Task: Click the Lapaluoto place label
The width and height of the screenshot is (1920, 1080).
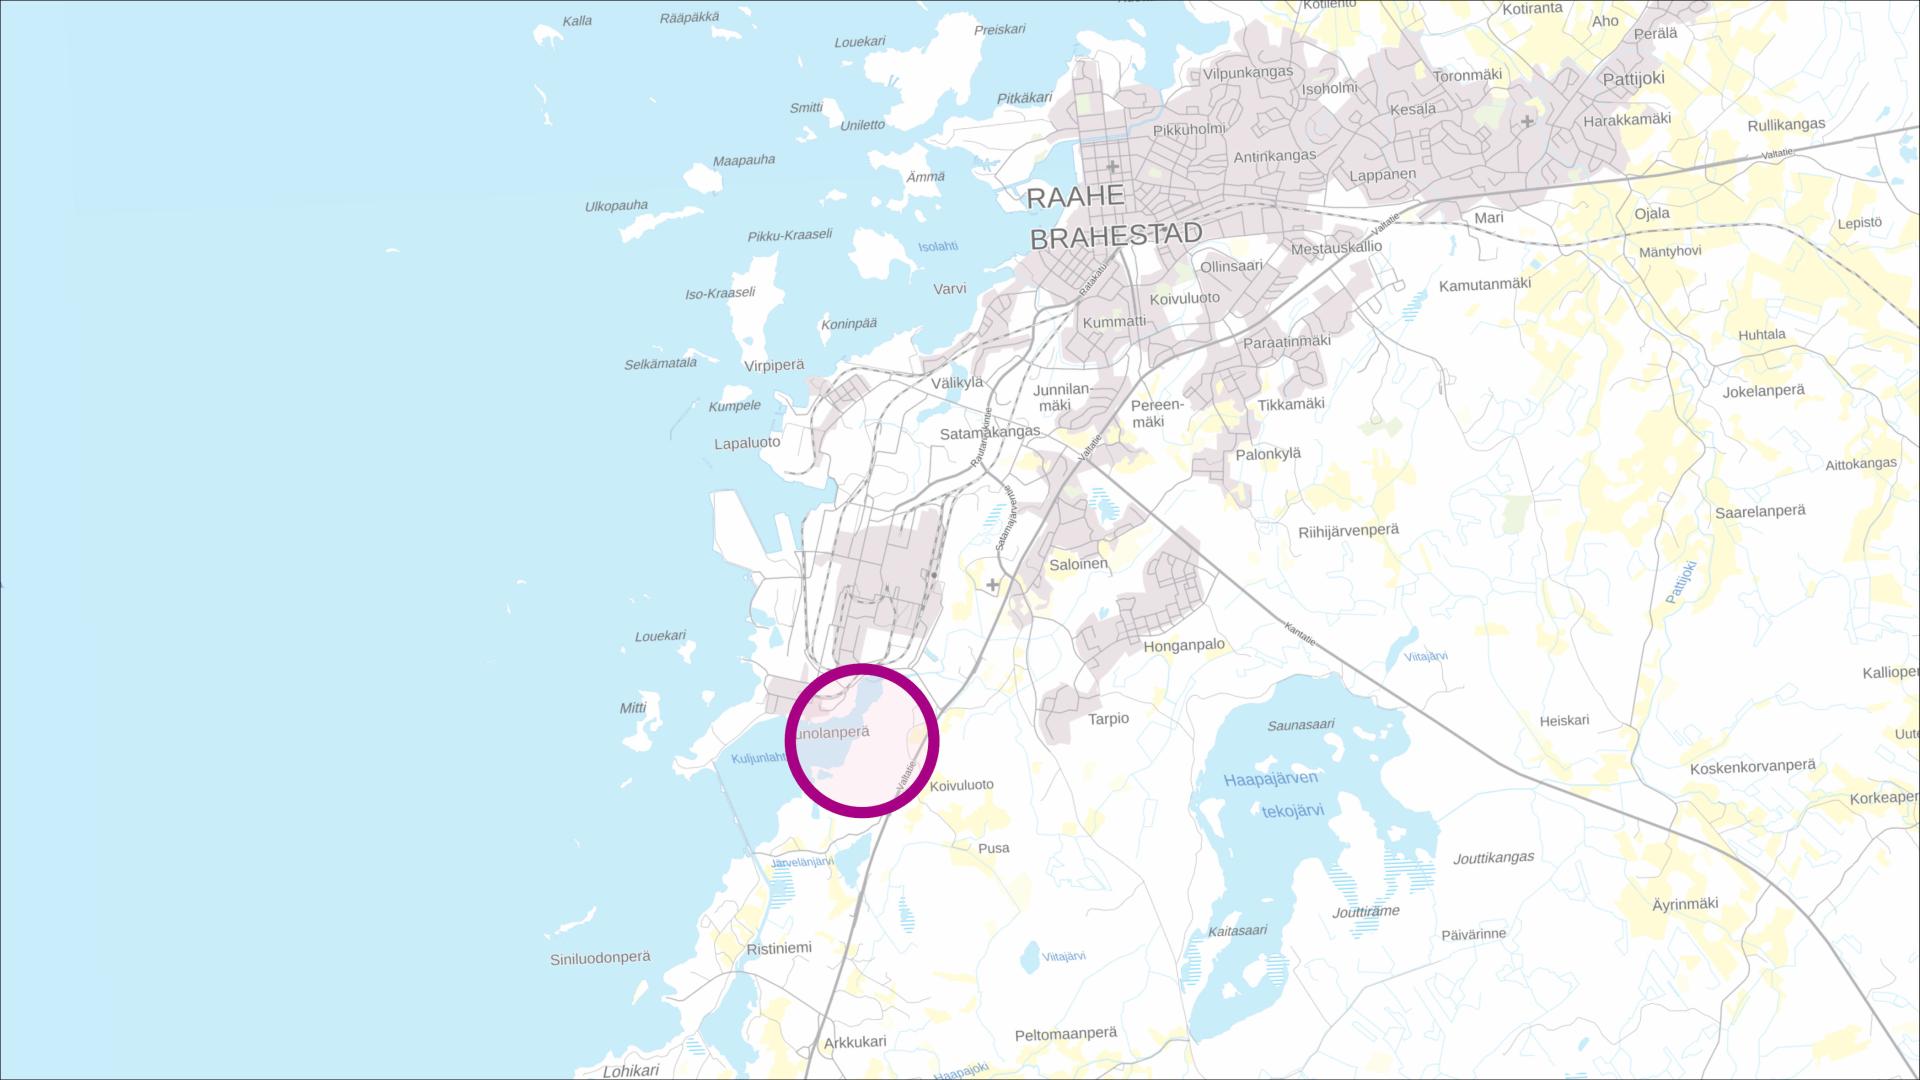Action: tap(747, 443)
